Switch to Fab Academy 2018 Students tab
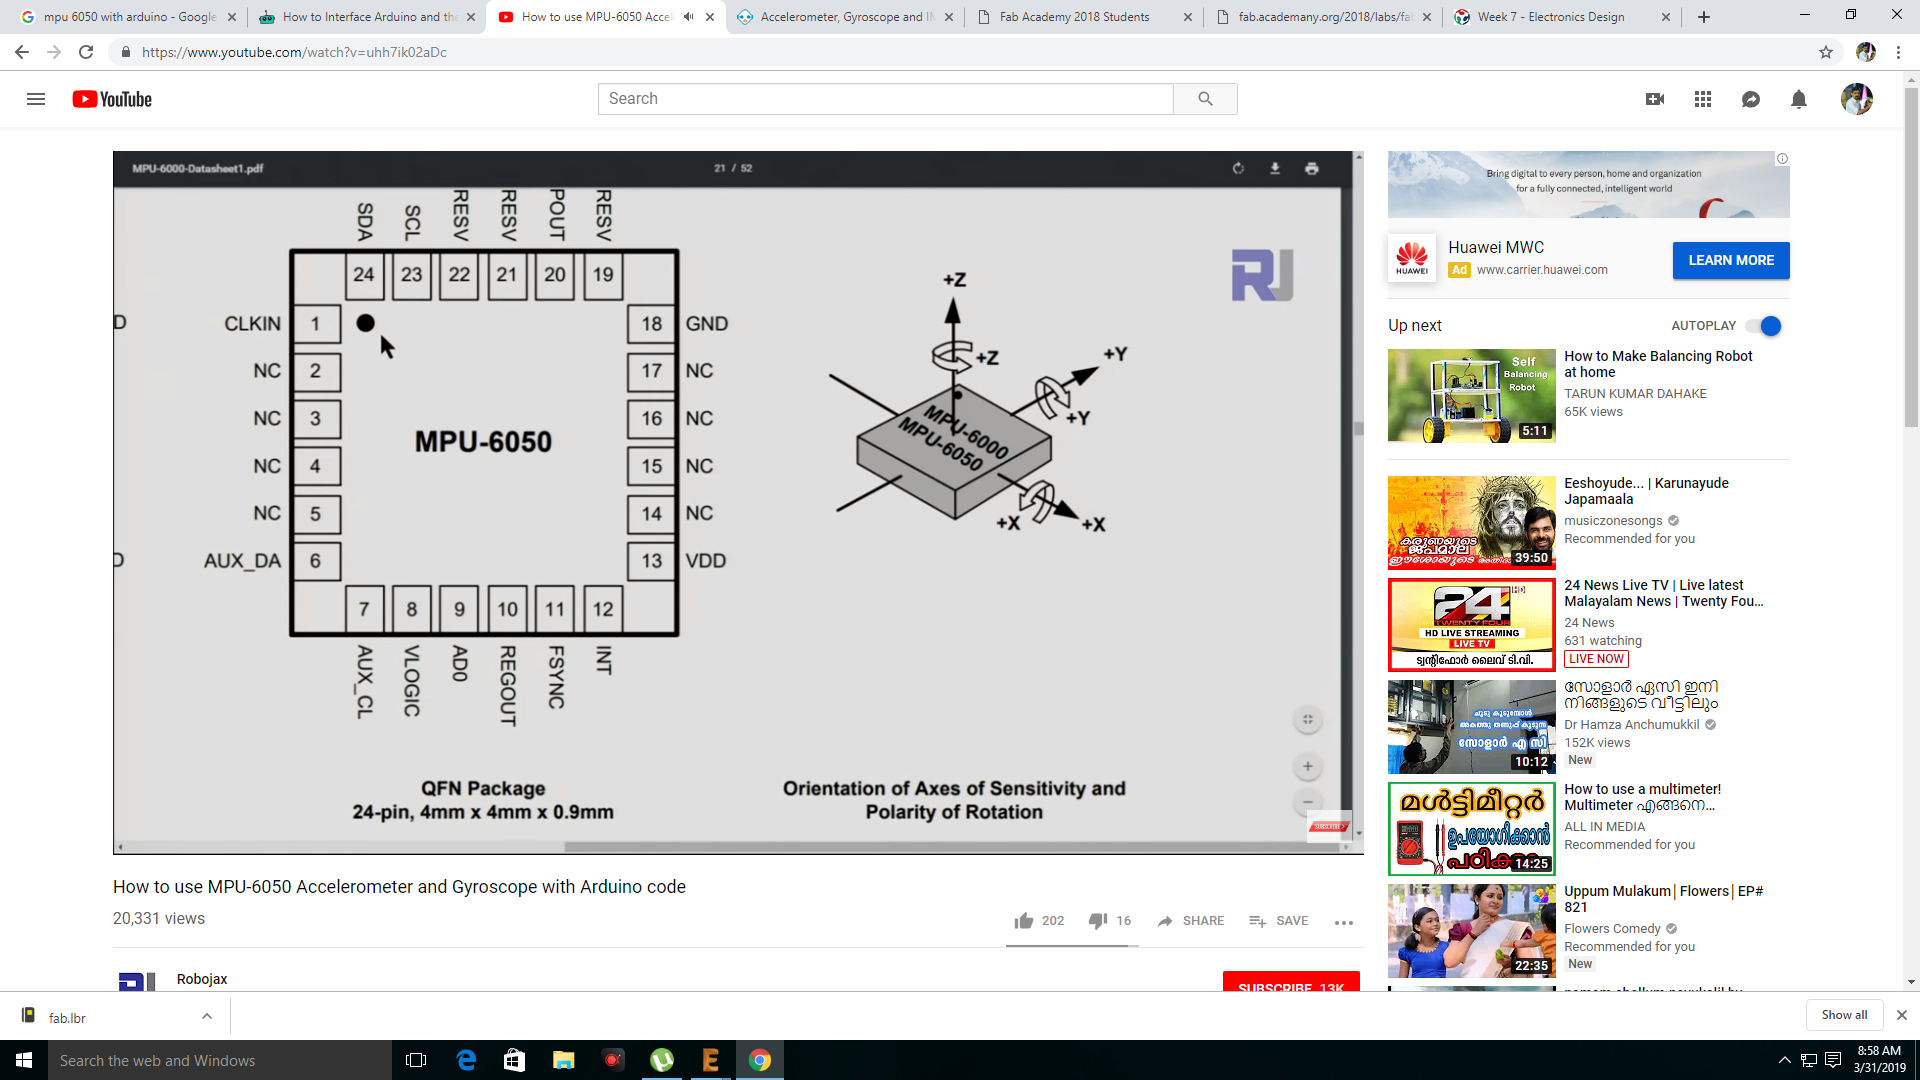This screenshot has width=1920, height=1080. pyautogui.click(x=1074, y=17)
